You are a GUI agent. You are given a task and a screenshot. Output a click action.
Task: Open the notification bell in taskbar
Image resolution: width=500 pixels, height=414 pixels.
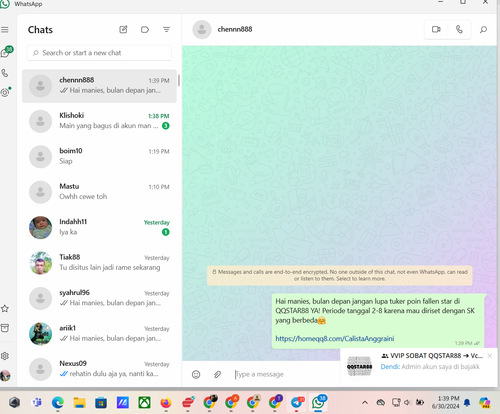tap(467, 403)
